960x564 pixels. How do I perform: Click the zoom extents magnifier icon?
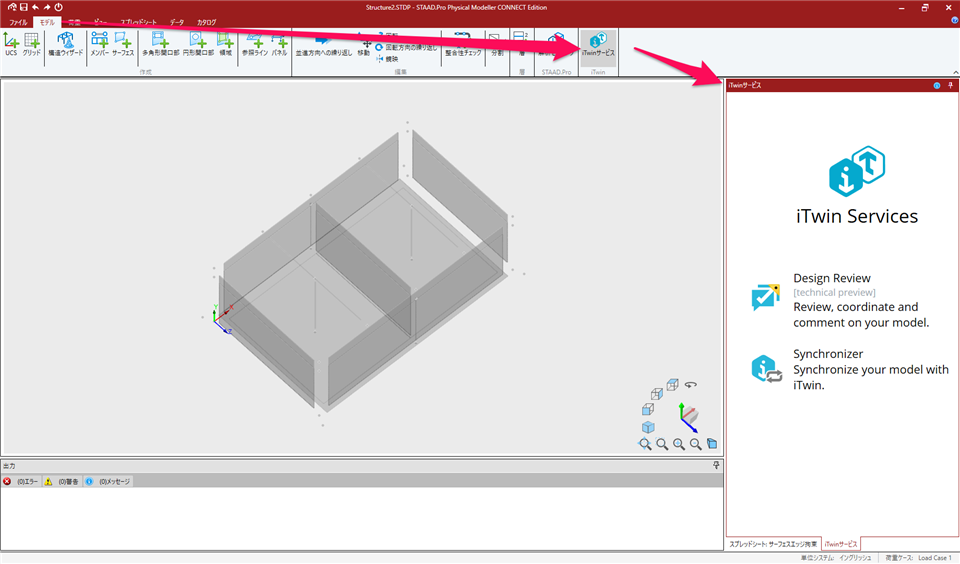[x=645, y=444]
